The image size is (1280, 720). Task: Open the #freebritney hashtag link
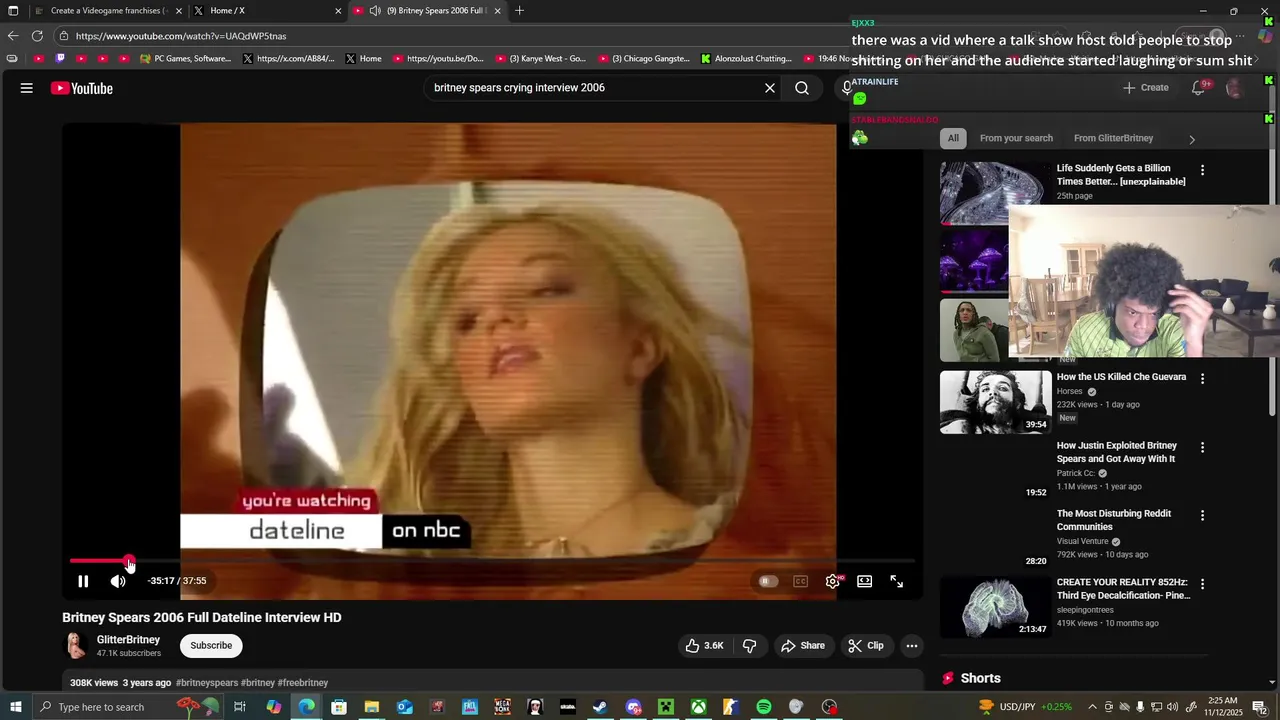point(303,683)
